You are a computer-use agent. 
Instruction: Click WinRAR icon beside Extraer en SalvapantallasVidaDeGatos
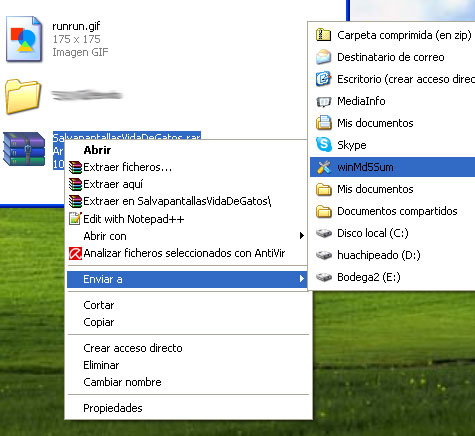click(x=75, y=201)
